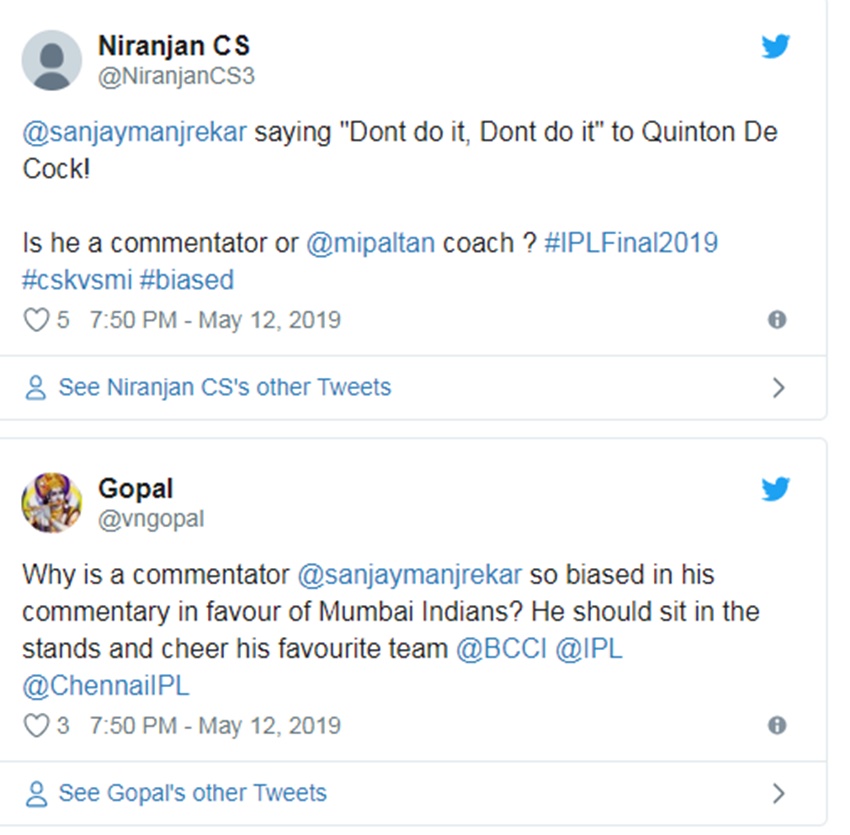The image size is (850, 835).
Task: Open the @mipaltan mention link
Action: pos(372,244)
